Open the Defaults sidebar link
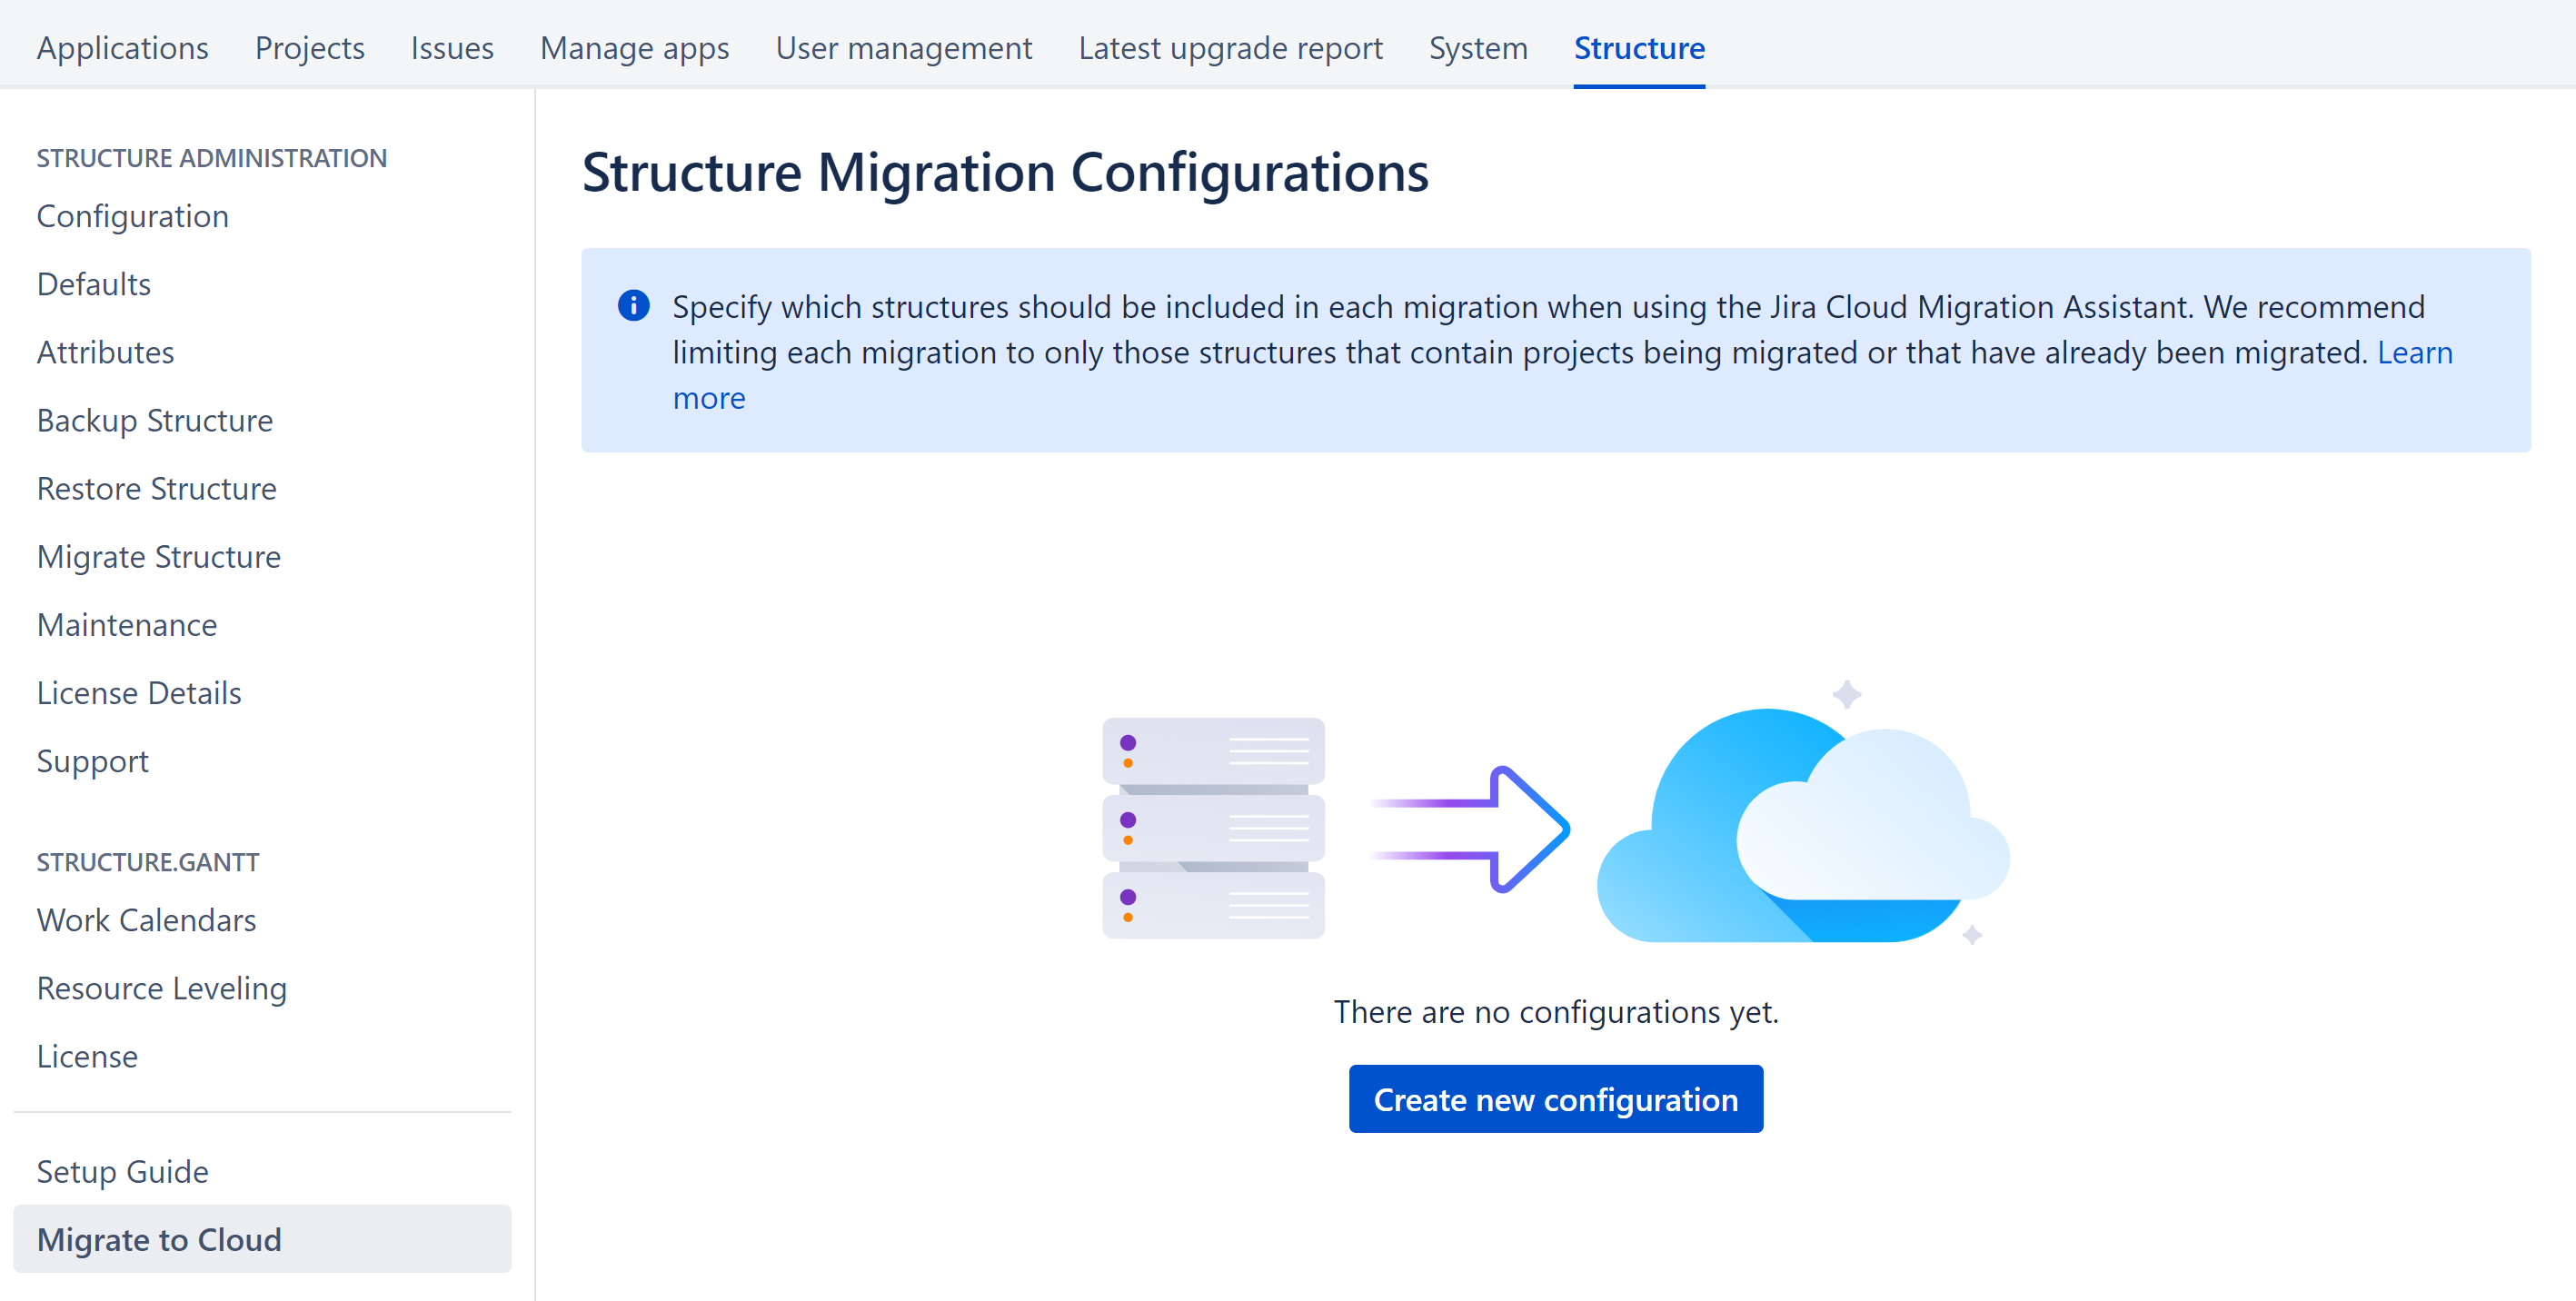This screenshot has width=2576, height=1301. click(x=94, y=284)
